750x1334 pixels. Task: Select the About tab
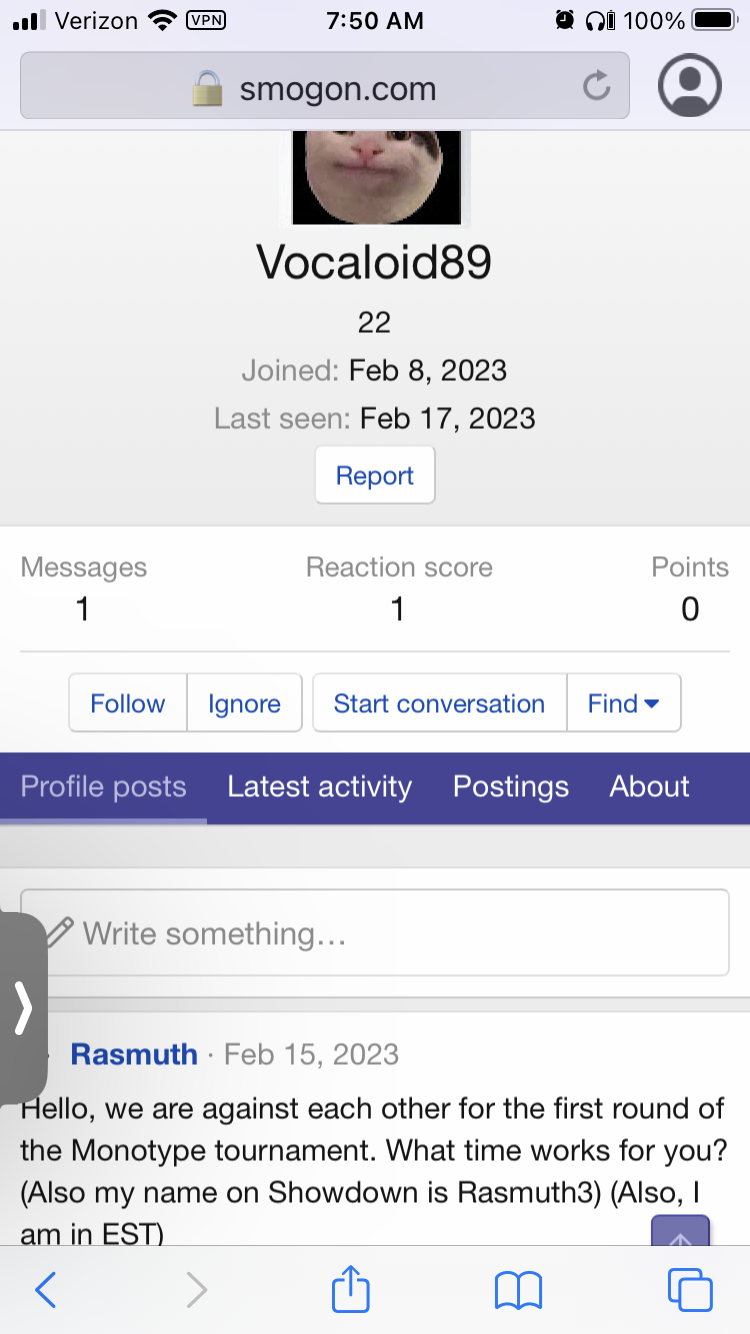(649, 787)
